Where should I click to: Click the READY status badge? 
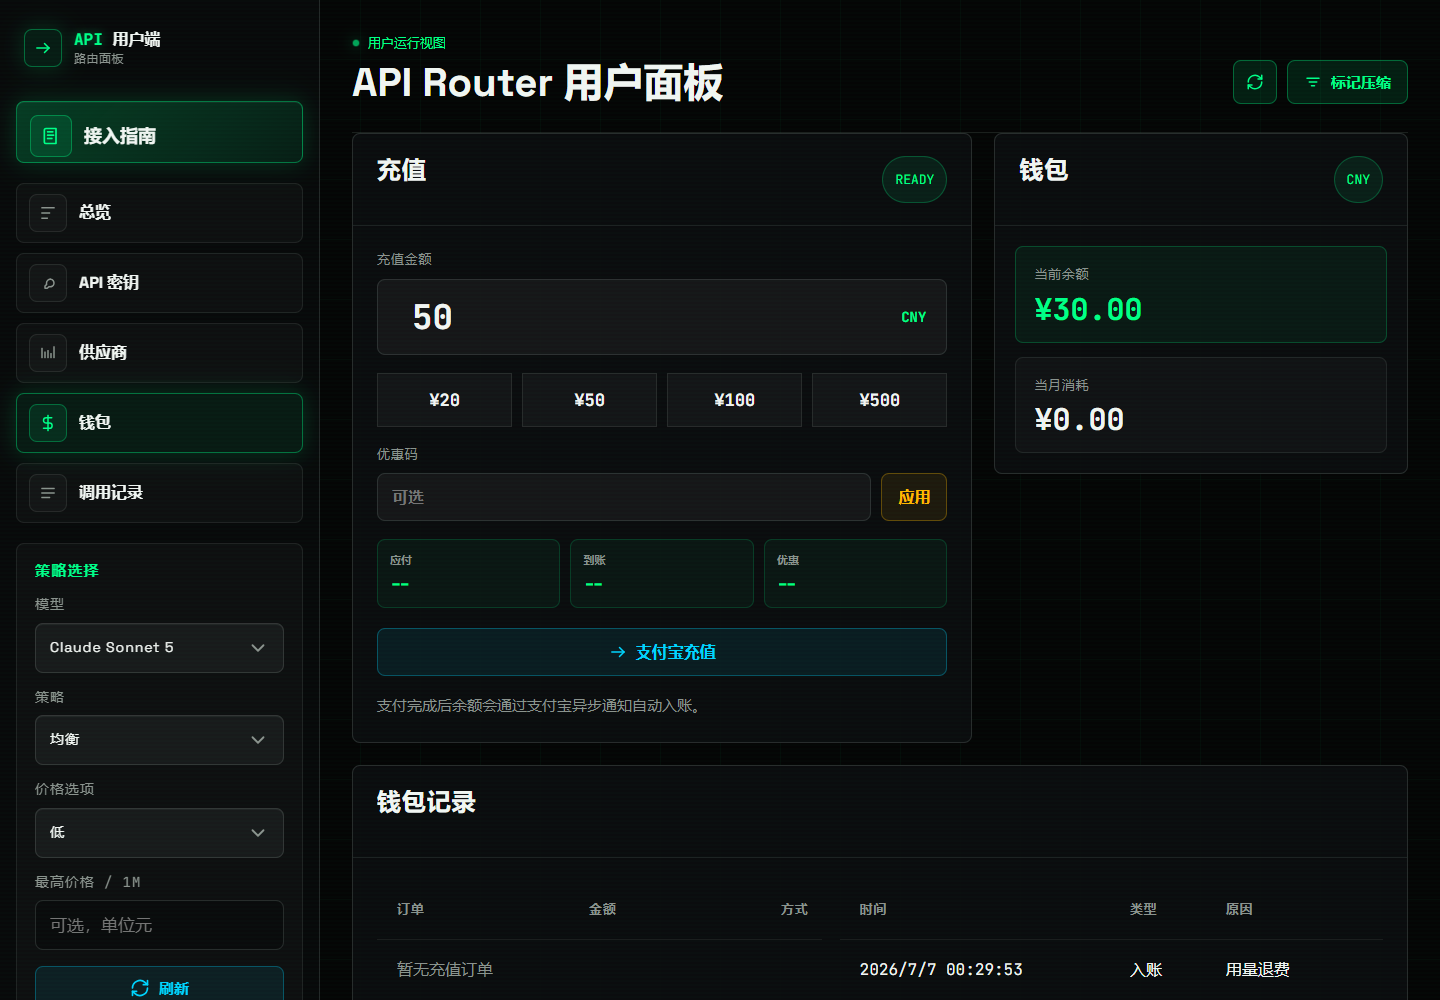pos(914,180)
